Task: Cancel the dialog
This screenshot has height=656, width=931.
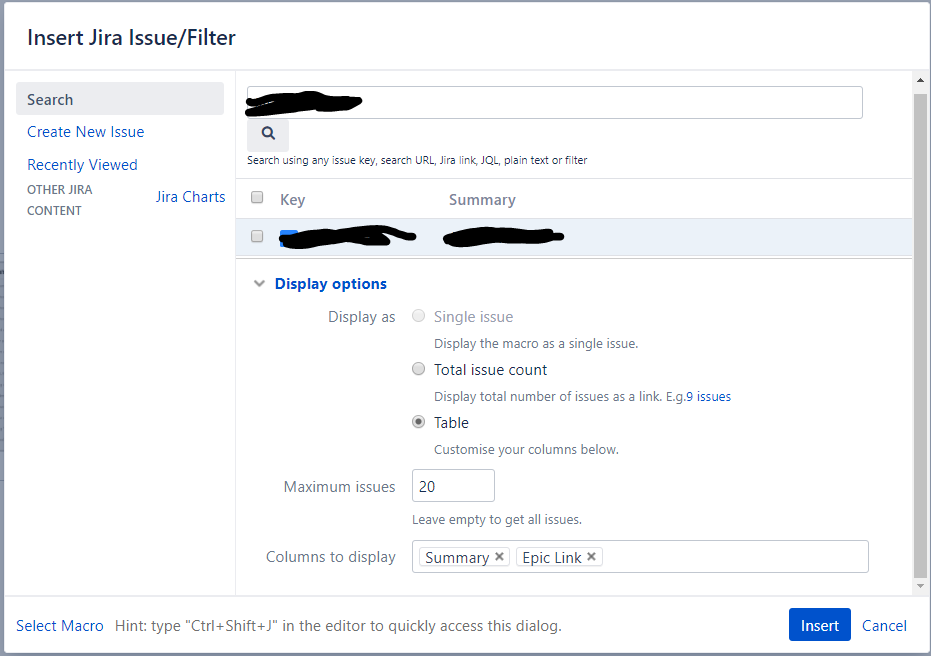Action: (x=884, y=626)
